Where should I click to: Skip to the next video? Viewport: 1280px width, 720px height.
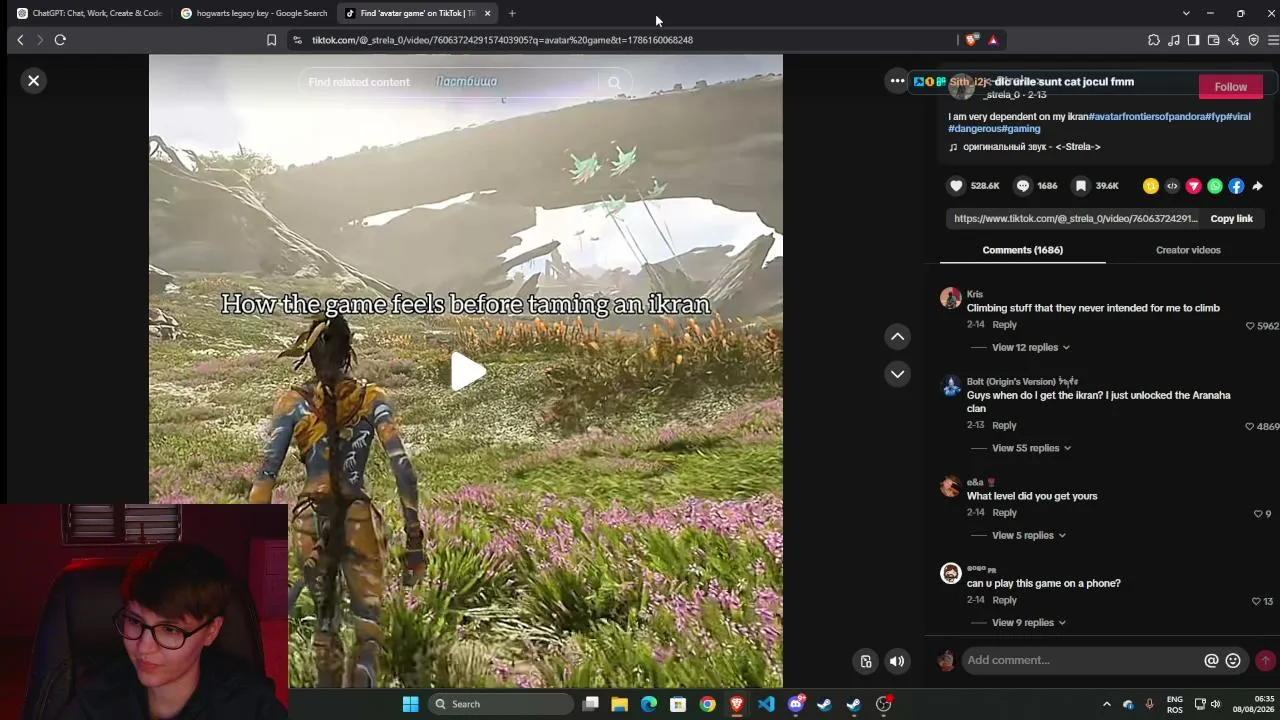pyautogui.click(x=897, y=374)
